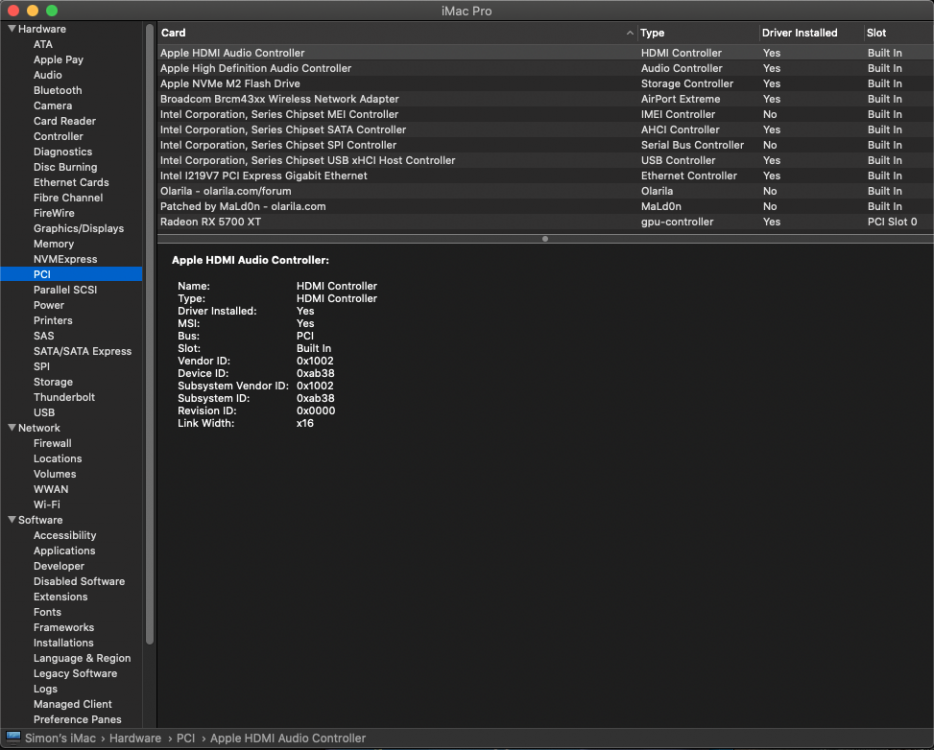Select Radeon RX 5700 XT row

click(x=545, y=222)
